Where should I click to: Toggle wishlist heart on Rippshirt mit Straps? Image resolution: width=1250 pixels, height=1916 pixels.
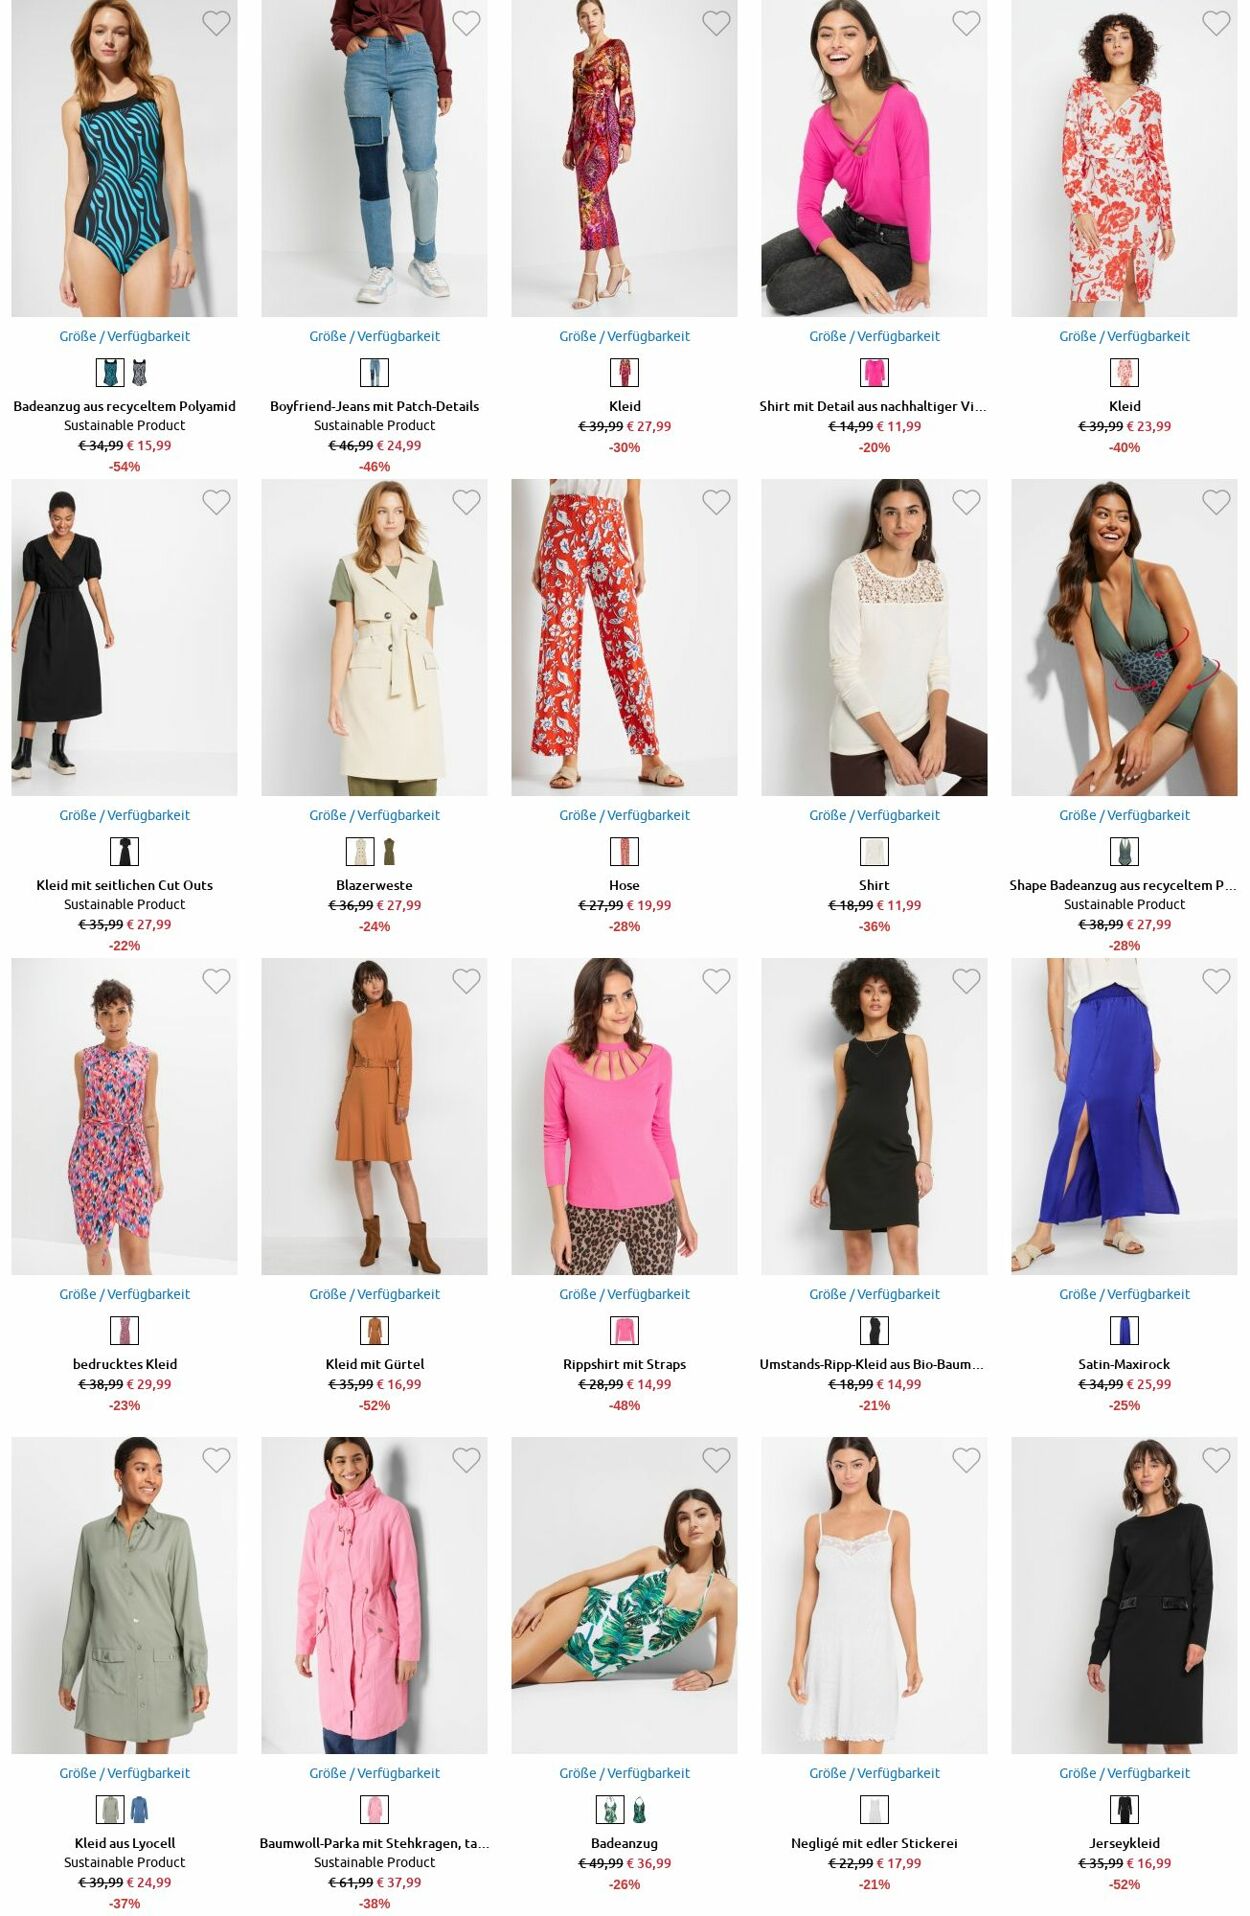click(x=716, y=981)
